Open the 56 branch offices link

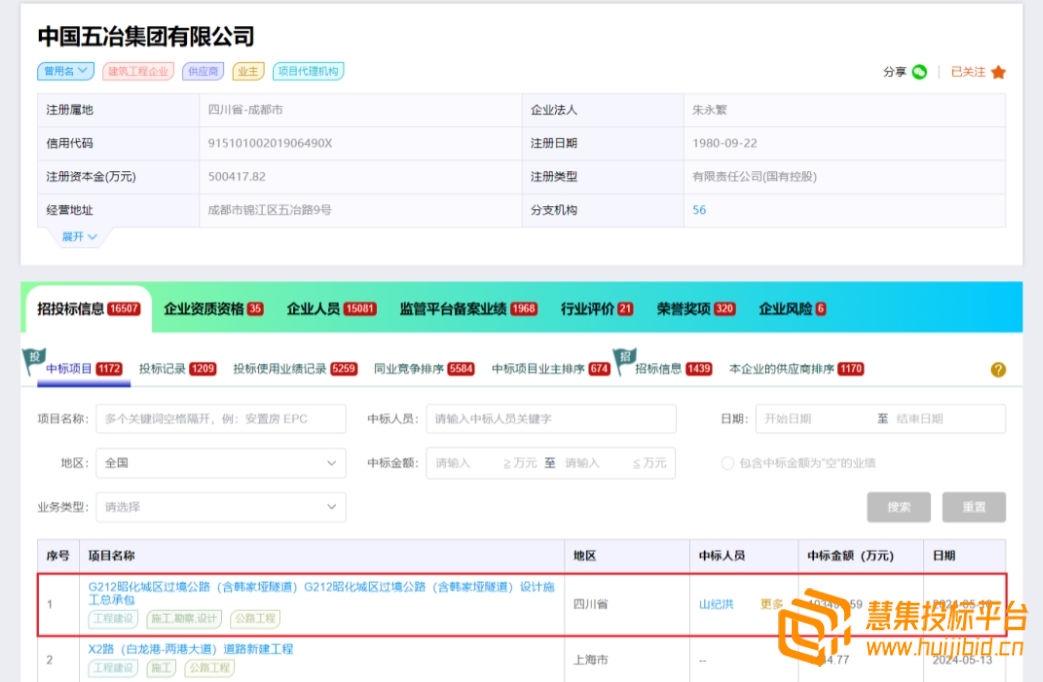[699, 210]
